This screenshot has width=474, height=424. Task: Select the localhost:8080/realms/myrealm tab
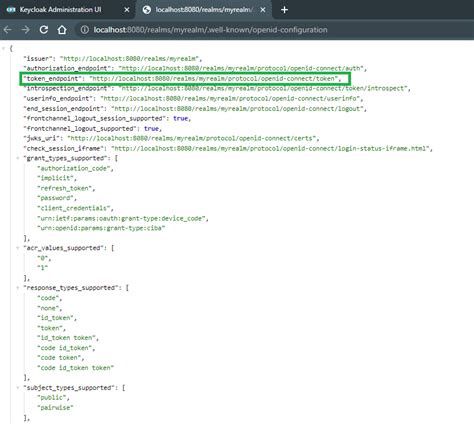(203, 10)
